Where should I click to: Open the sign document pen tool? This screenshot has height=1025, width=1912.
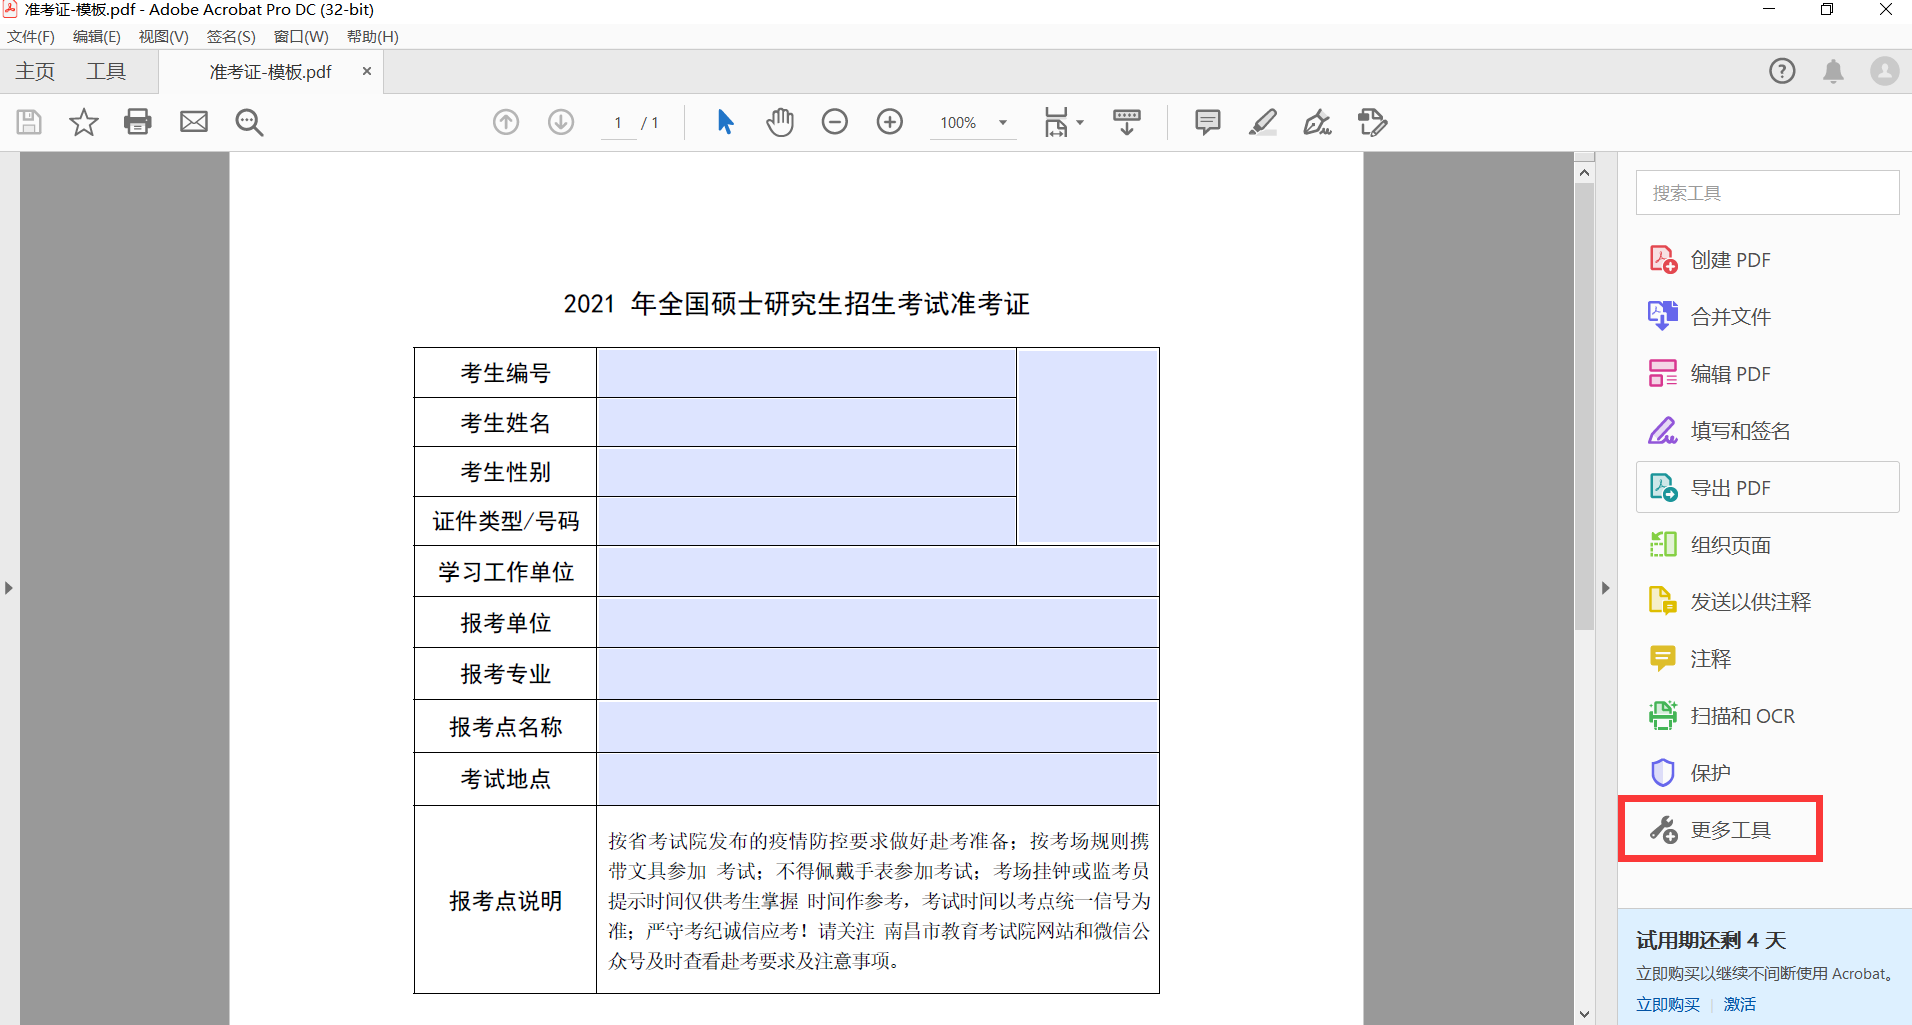pos(1318,122)
